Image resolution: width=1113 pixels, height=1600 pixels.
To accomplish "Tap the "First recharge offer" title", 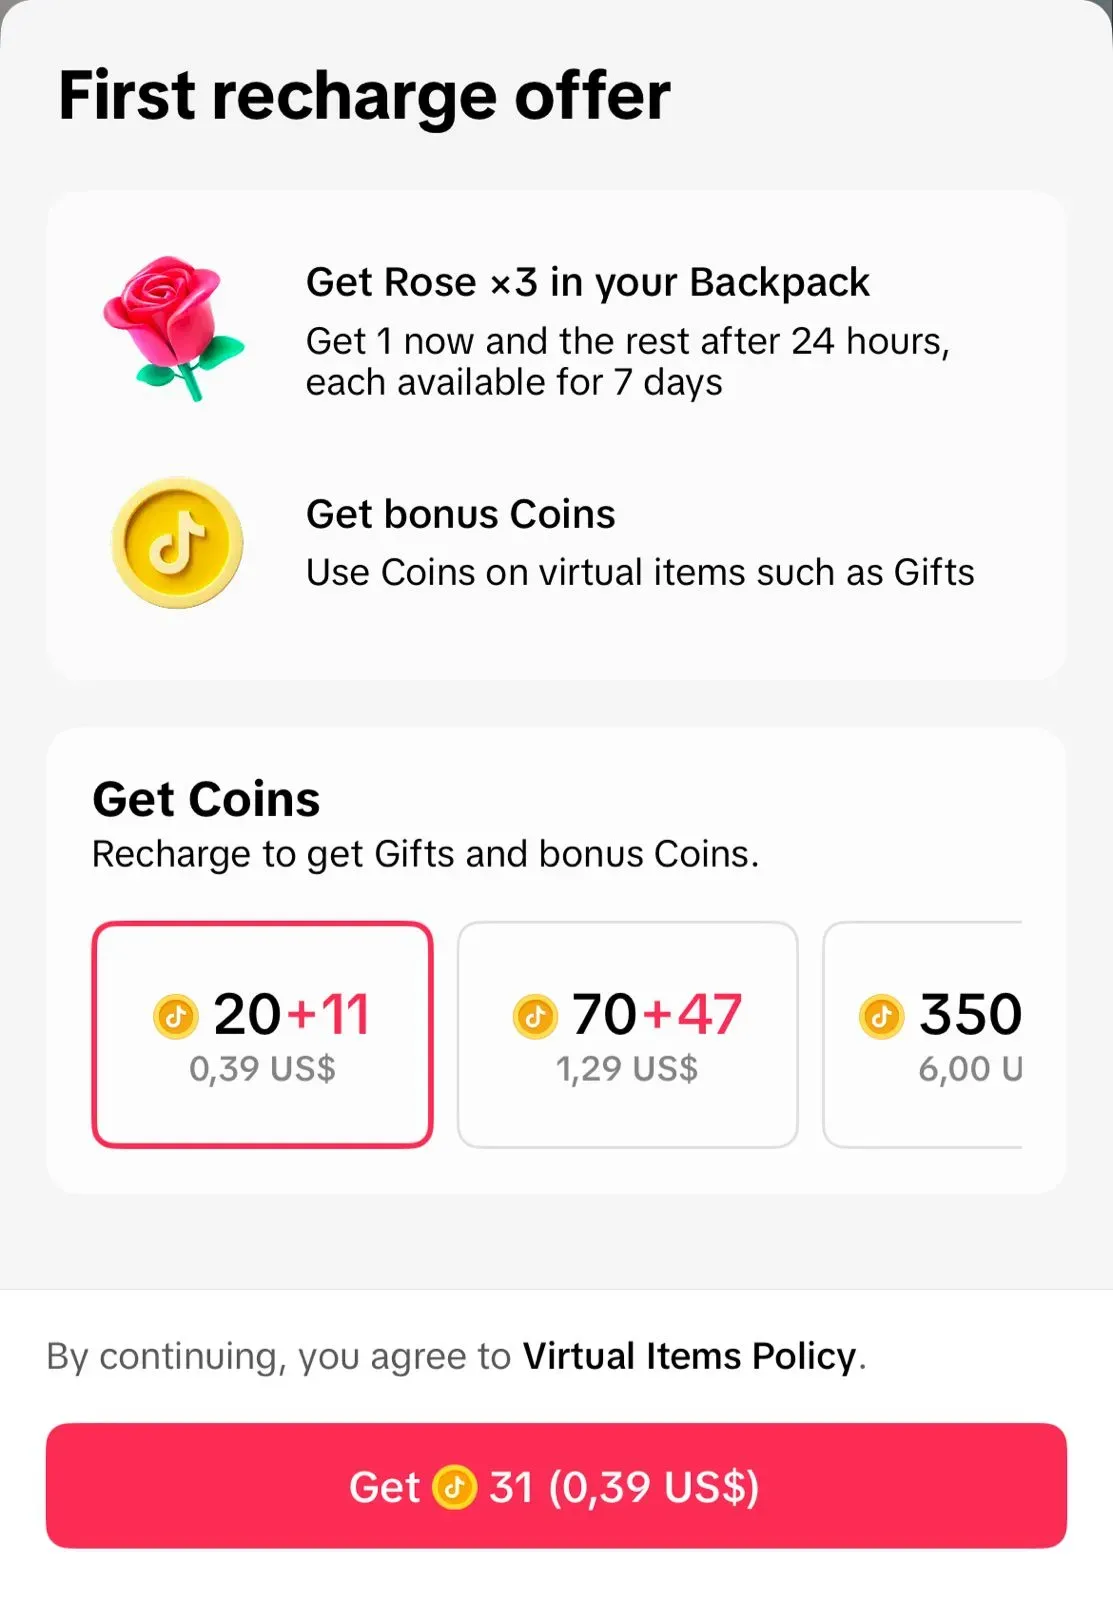I will pos(364,96).
